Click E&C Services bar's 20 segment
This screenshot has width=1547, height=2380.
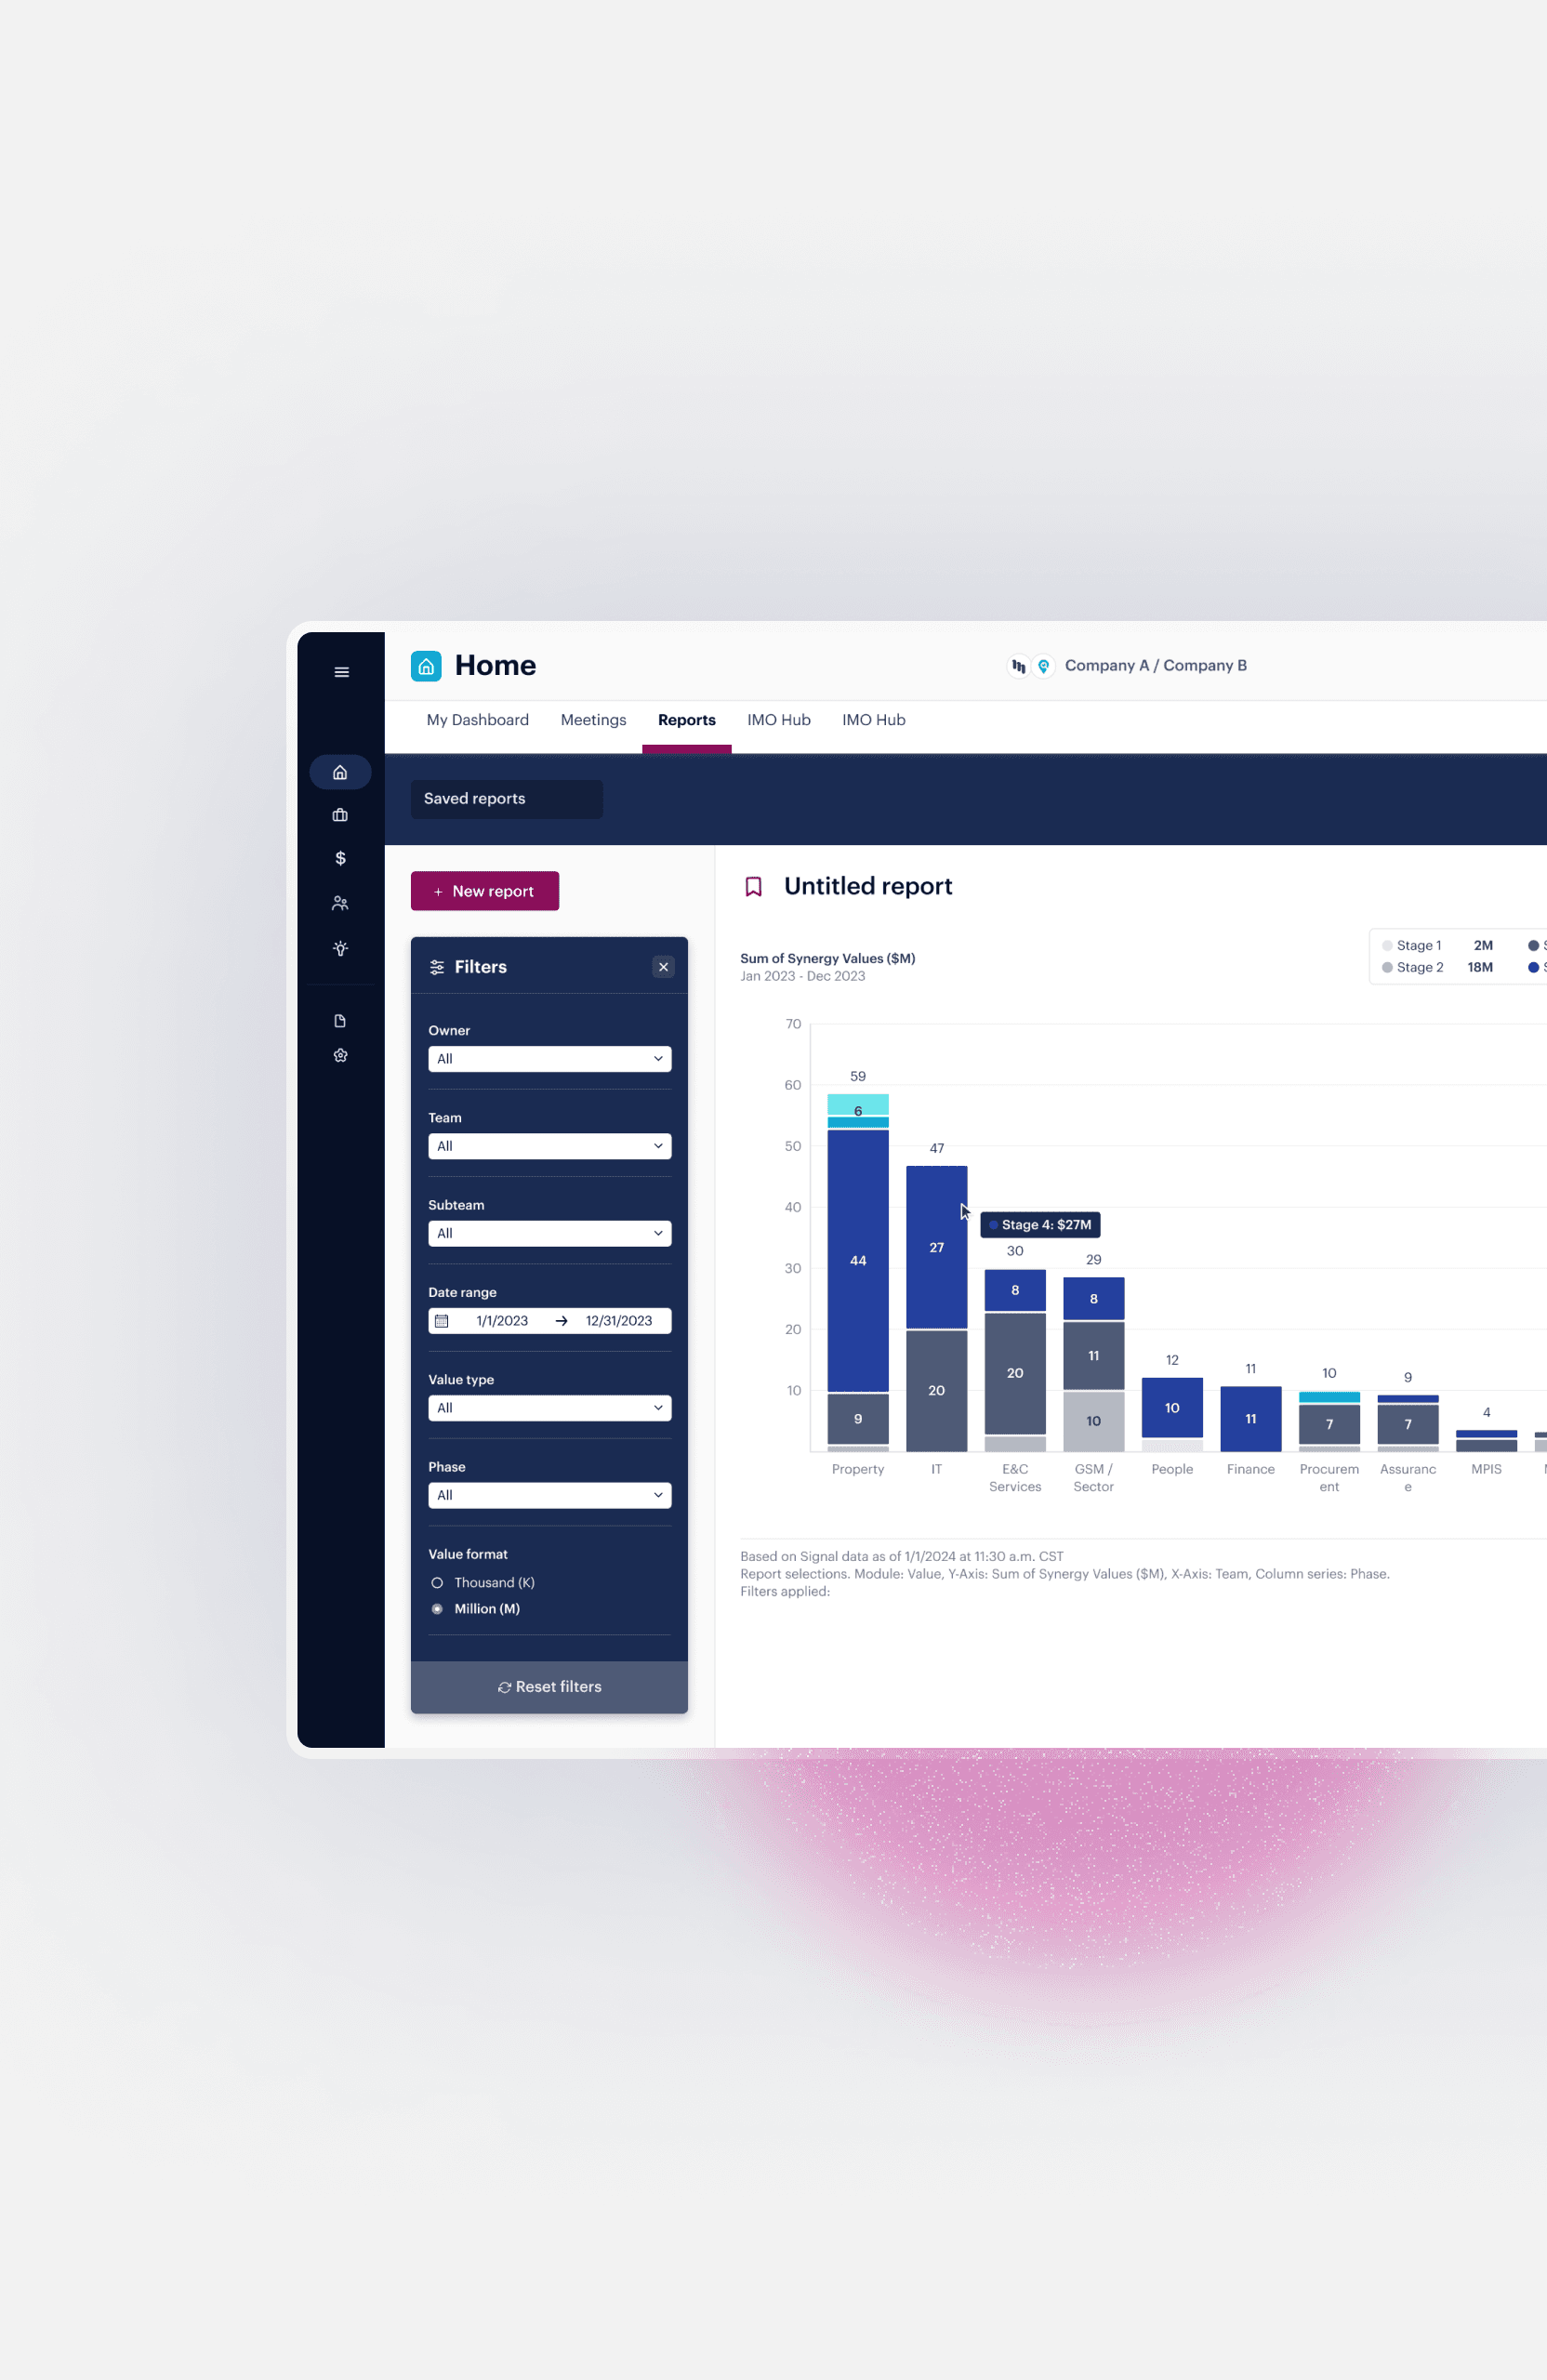(x=1015, y=1373)
